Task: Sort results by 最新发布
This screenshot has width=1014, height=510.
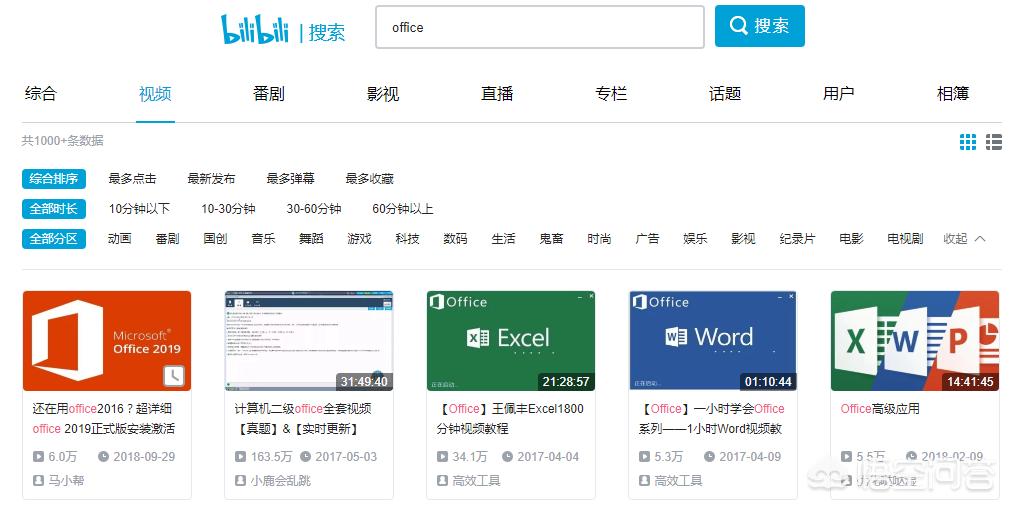Action: click(x=211, y=178)
